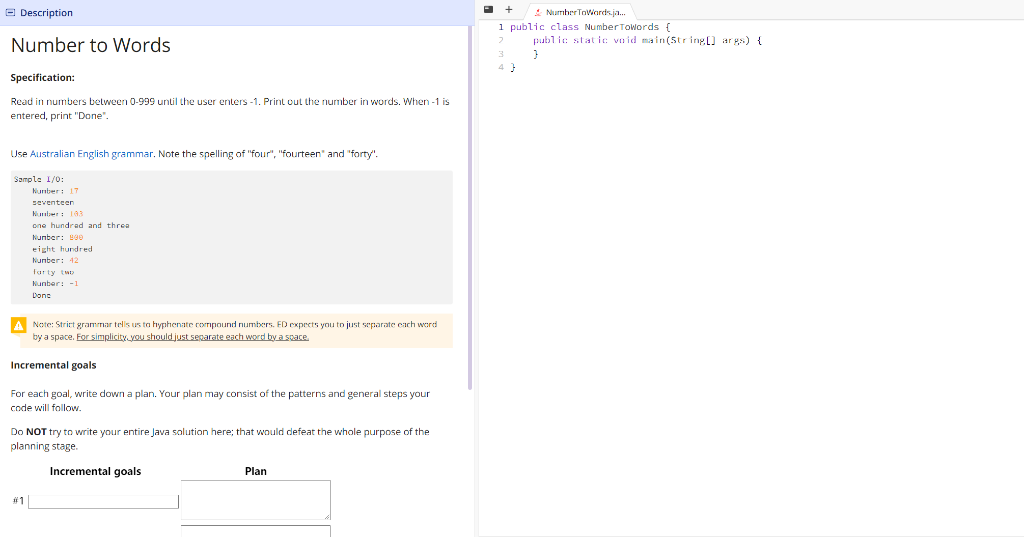Click the 'Specification:' label

[42, 77]
